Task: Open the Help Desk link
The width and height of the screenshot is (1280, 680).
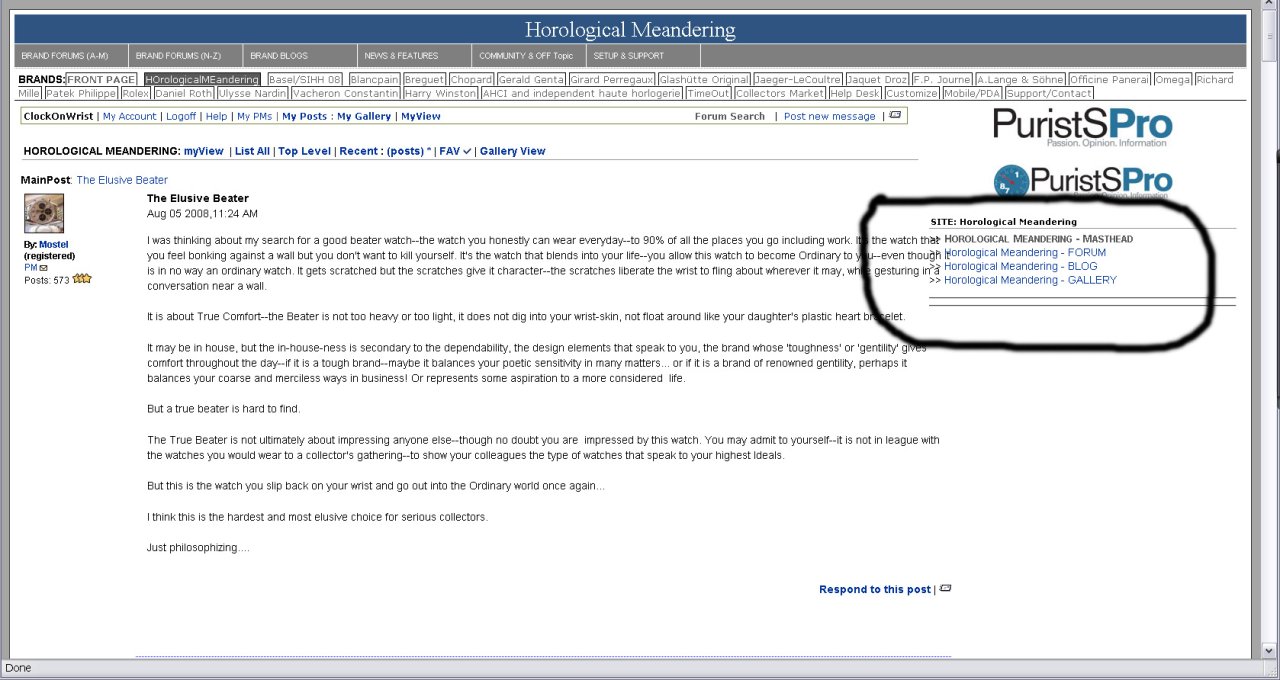Action: click(855, 93)
